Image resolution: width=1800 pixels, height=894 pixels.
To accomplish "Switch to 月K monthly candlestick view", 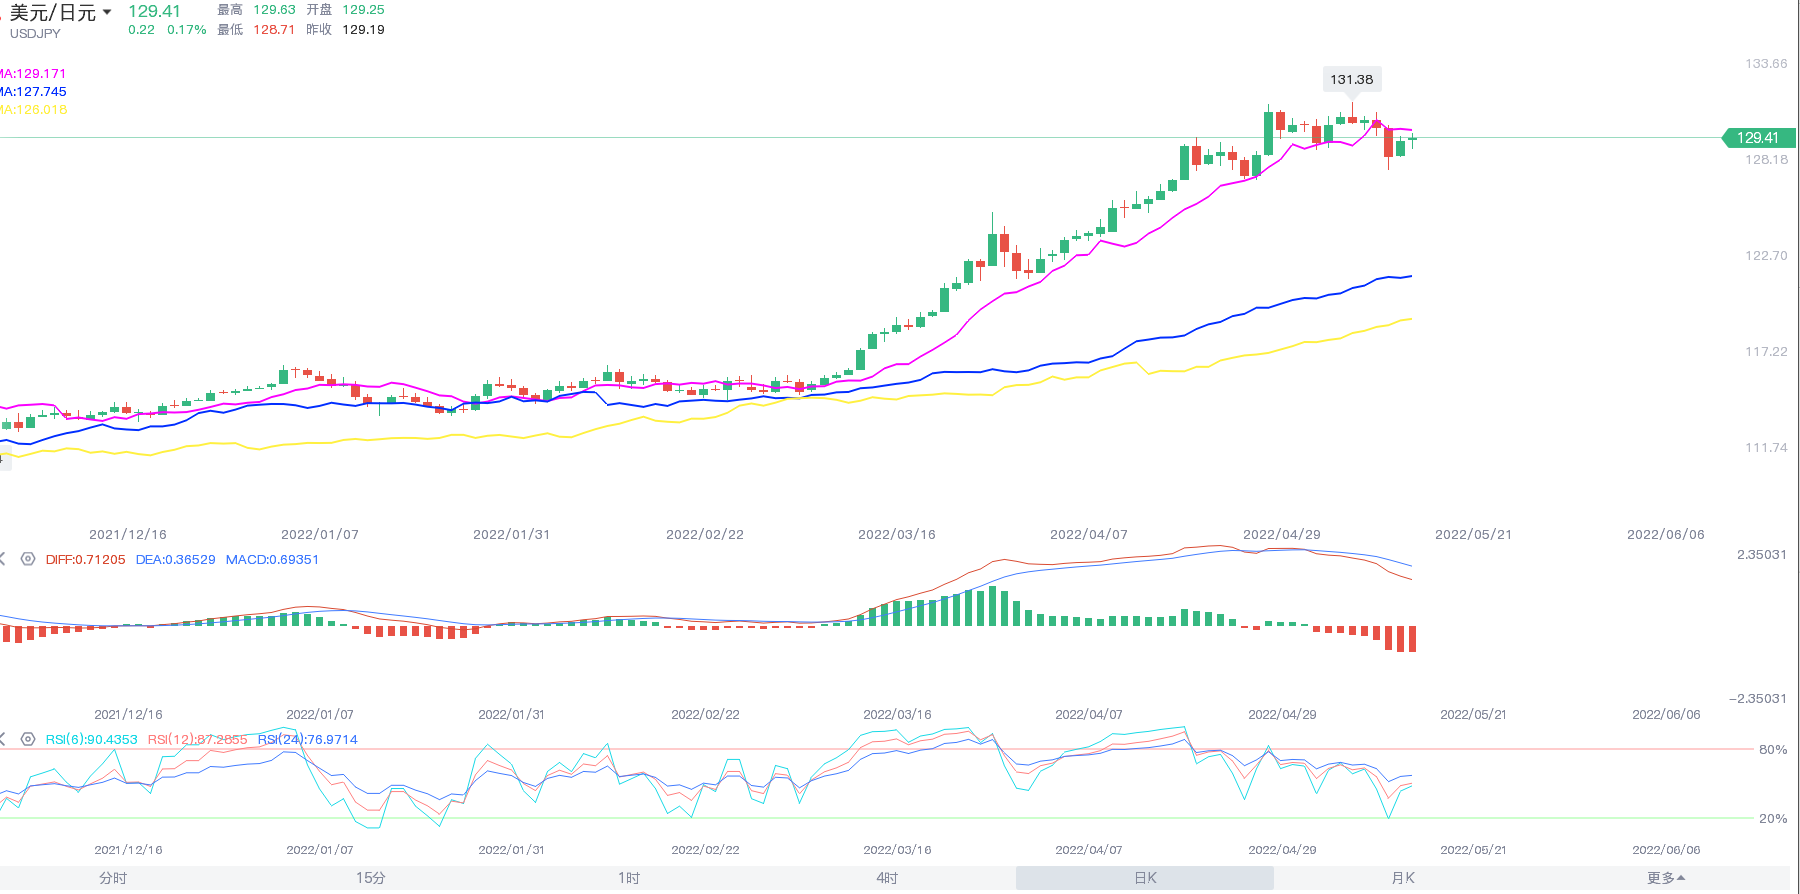I will coord(1403,878).
